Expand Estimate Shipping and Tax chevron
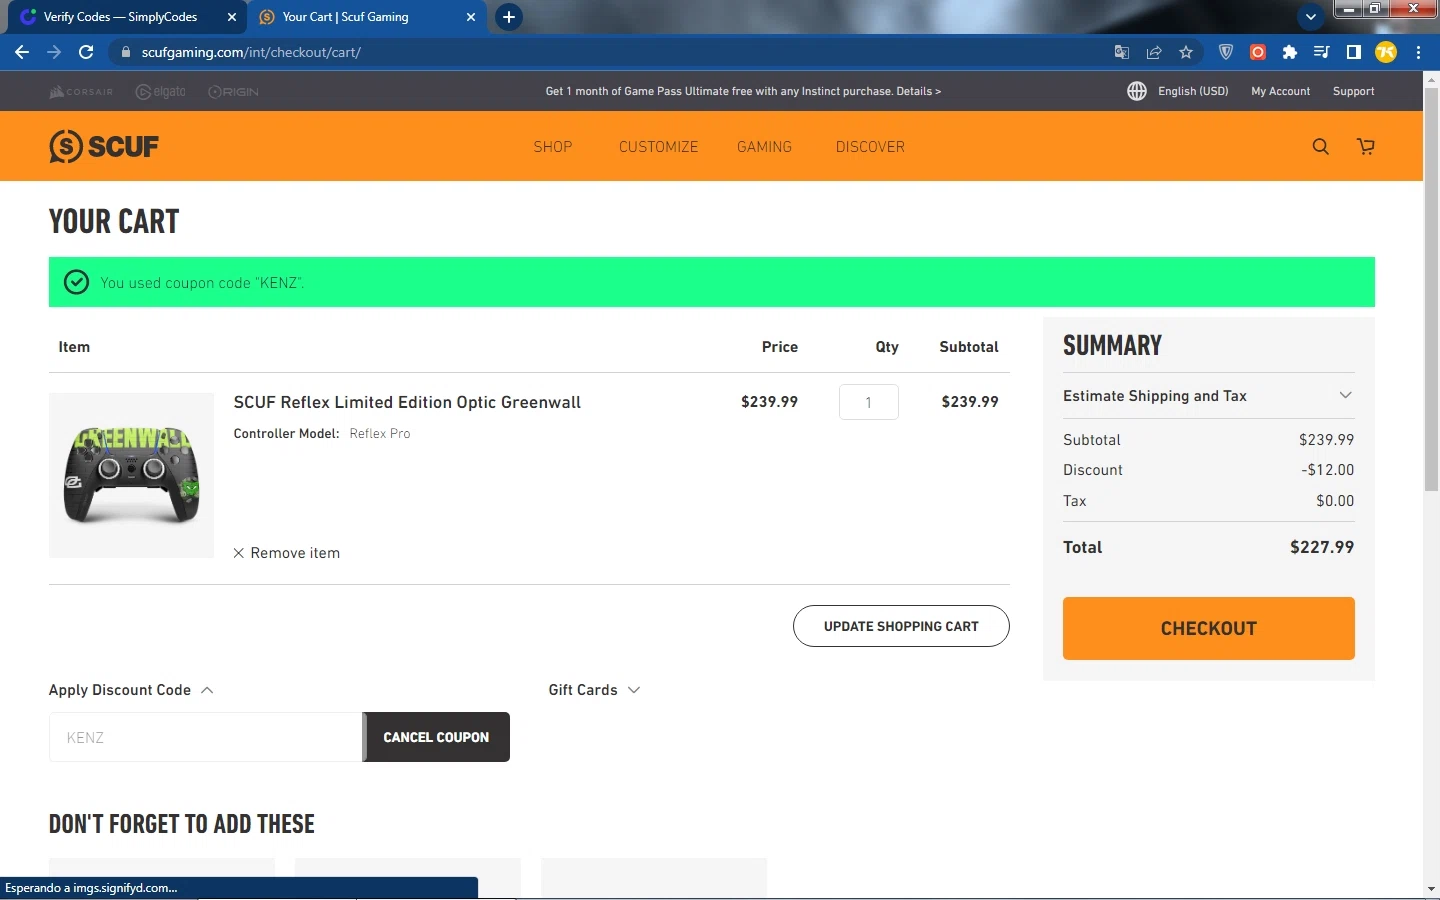1440x900 pixels. coord(1346,395)
